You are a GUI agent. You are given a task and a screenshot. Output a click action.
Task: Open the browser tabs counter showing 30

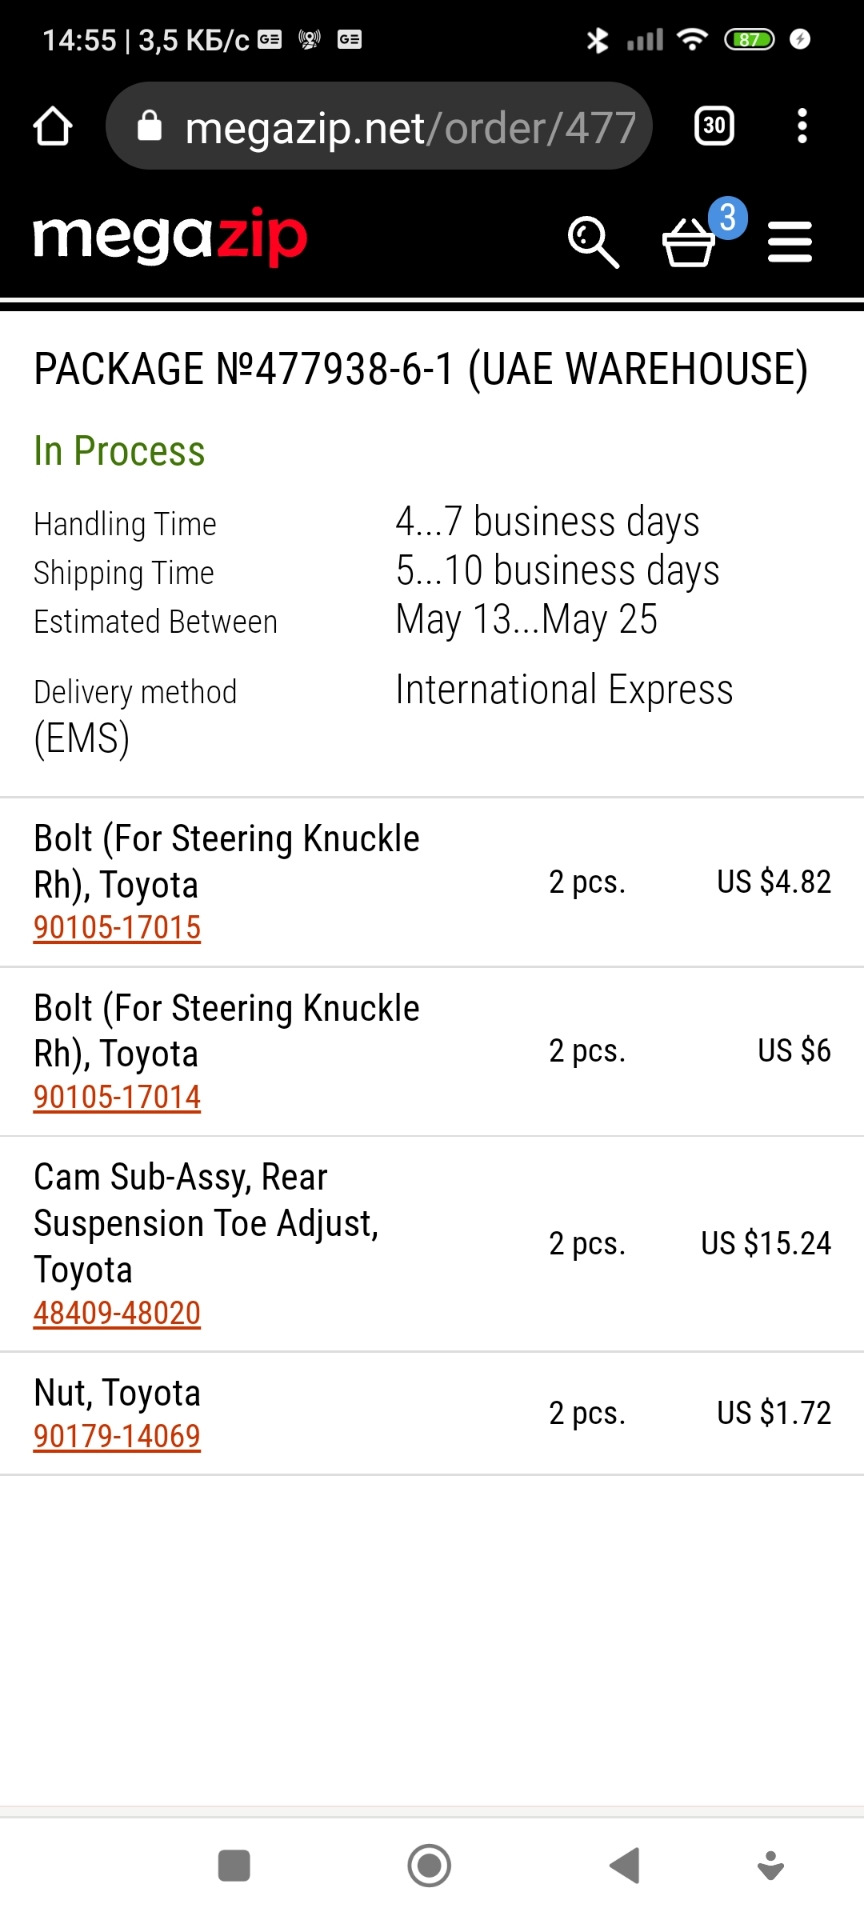click(714, 126)
